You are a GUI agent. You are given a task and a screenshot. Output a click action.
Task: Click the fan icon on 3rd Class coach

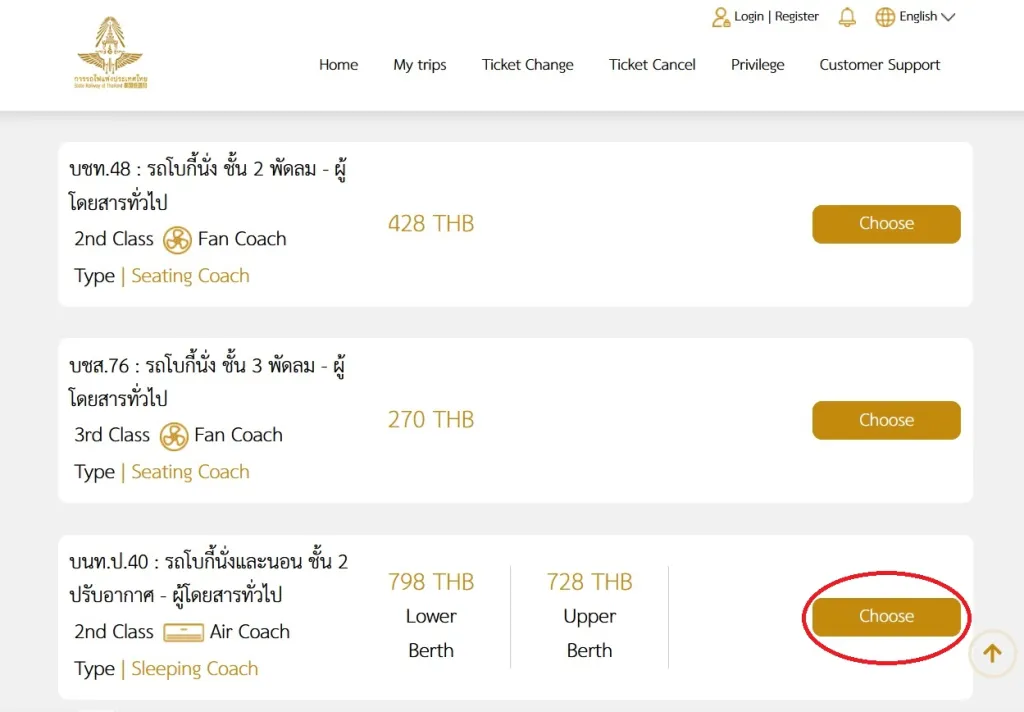coord(174,436)
